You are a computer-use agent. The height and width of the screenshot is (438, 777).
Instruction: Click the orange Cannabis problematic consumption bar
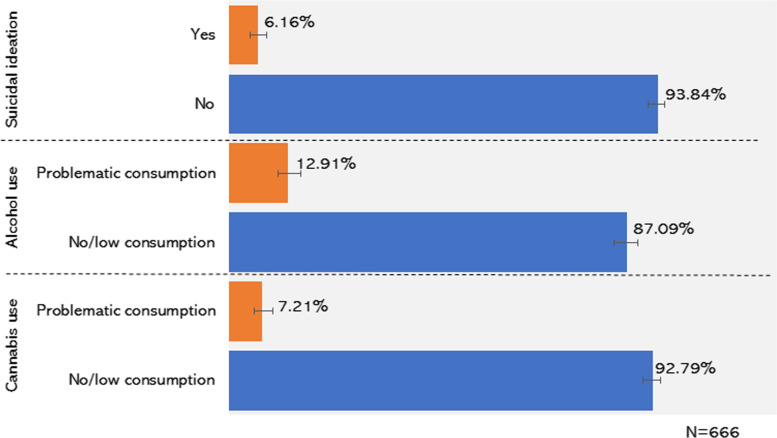[245, 311]
